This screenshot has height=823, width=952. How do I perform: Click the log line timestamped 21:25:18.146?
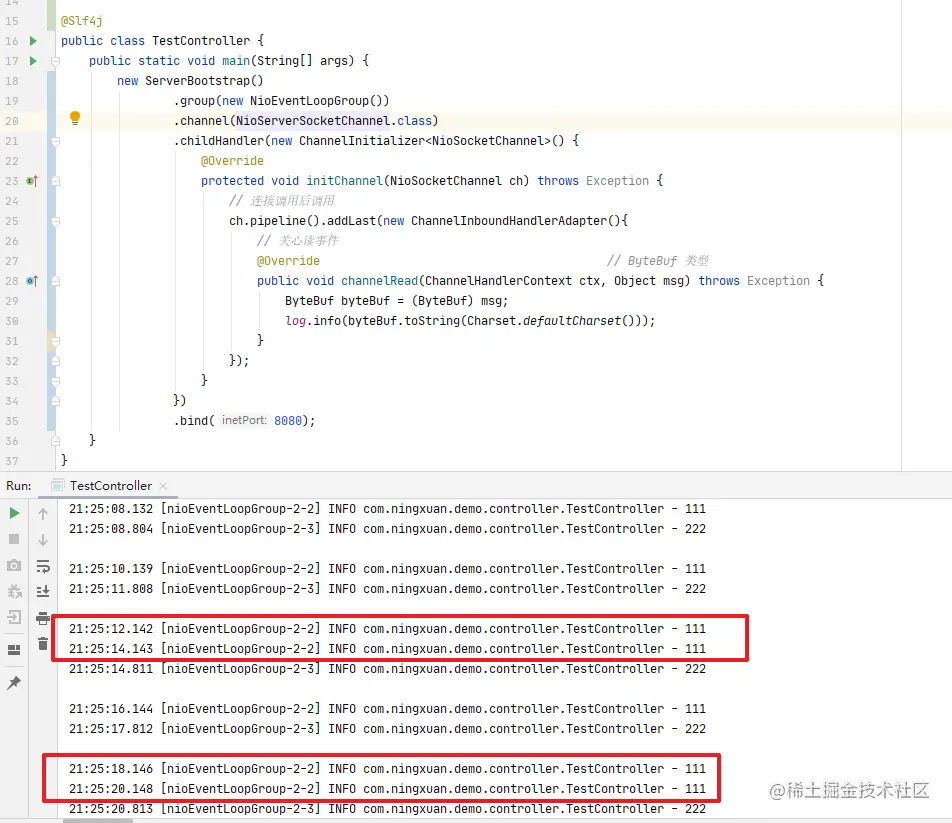(x=387, y=769)
